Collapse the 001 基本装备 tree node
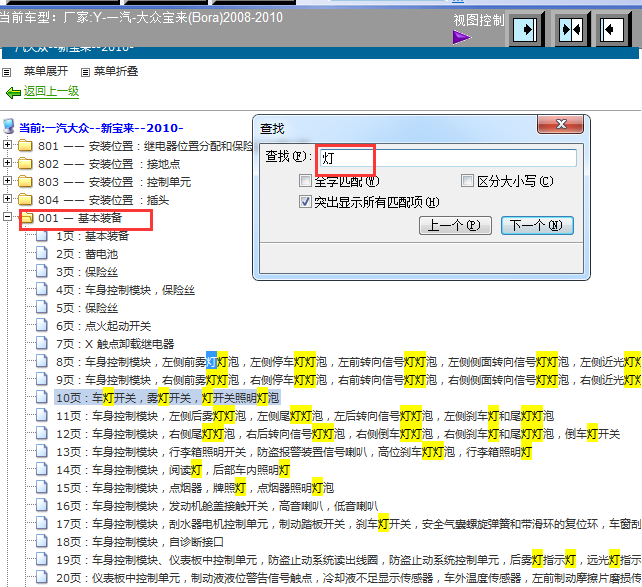This screenshot has height=587, width=642. (x=7, y=217)
